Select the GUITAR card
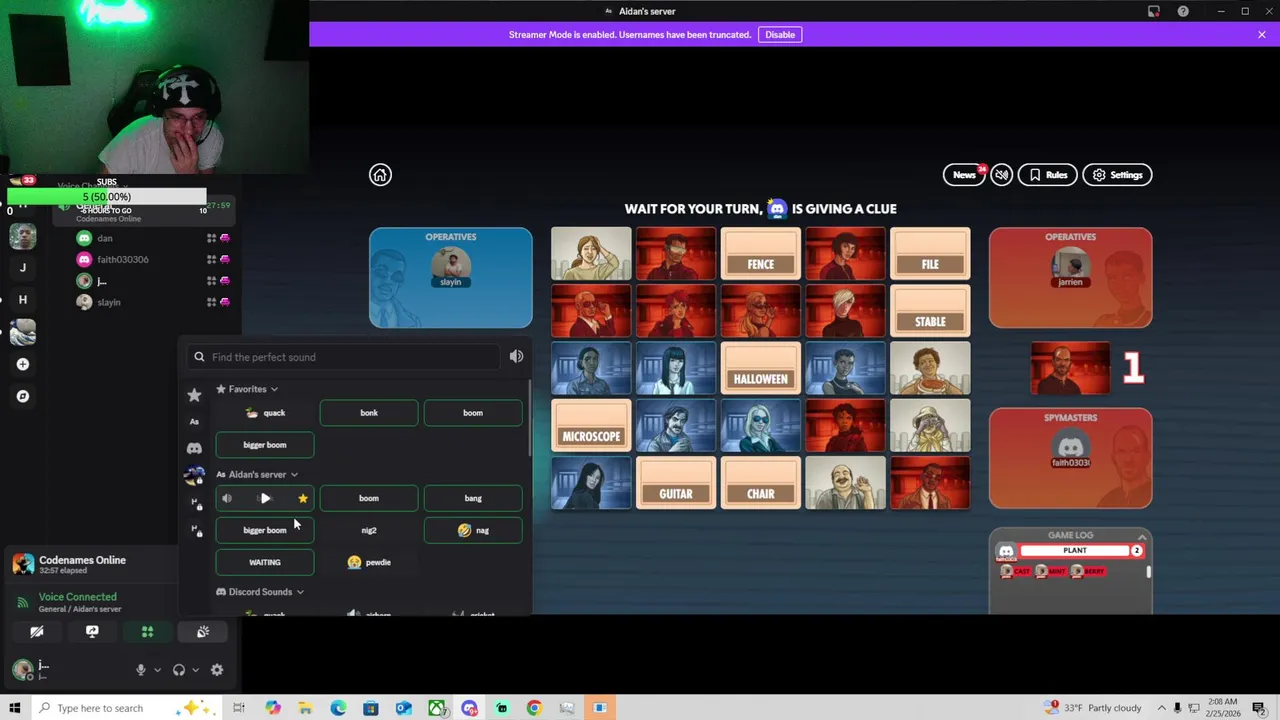Viewport: 1280px width, 720px height. (x=676, y=484)
